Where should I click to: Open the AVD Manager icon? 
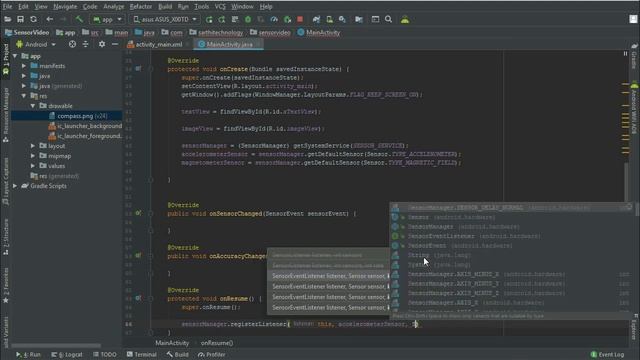point(329,19)
